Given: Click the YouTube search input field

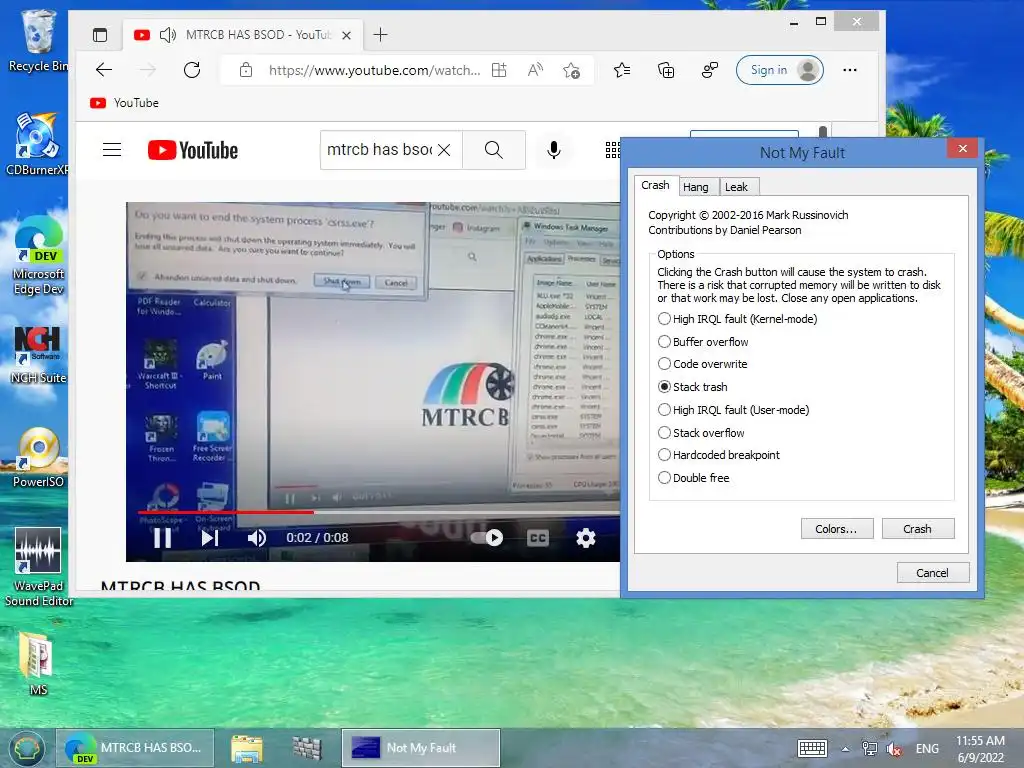Looking at the screenshot, I should 379,150.
